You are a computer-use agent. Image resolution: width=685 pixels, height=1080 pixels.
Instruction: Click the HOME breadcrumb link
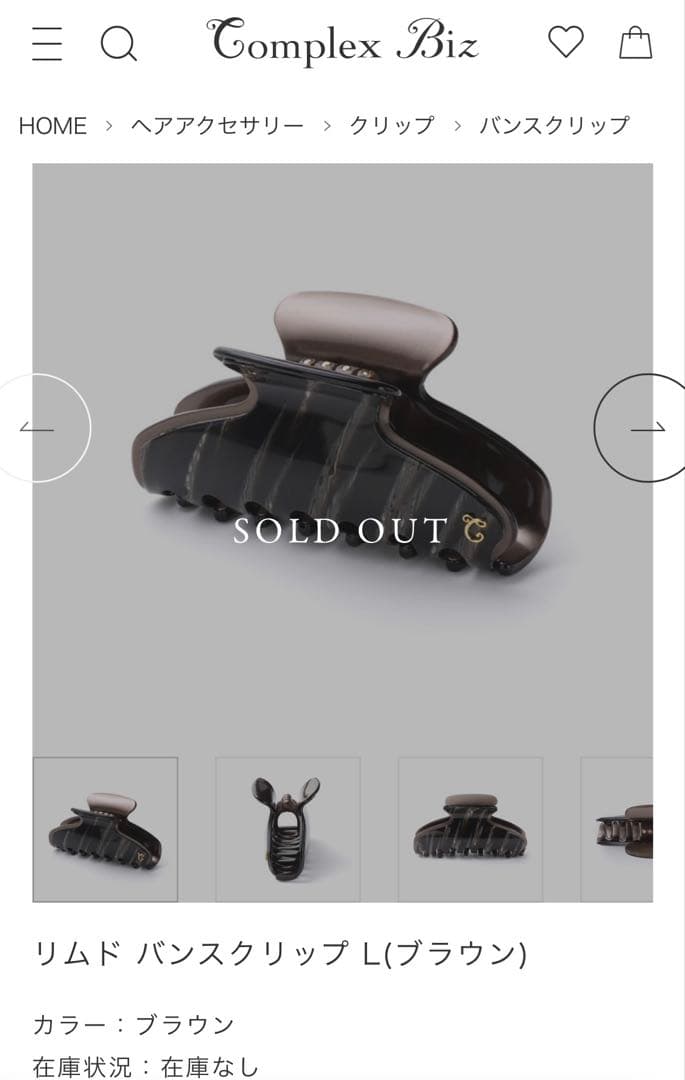[x=52, y=126]
